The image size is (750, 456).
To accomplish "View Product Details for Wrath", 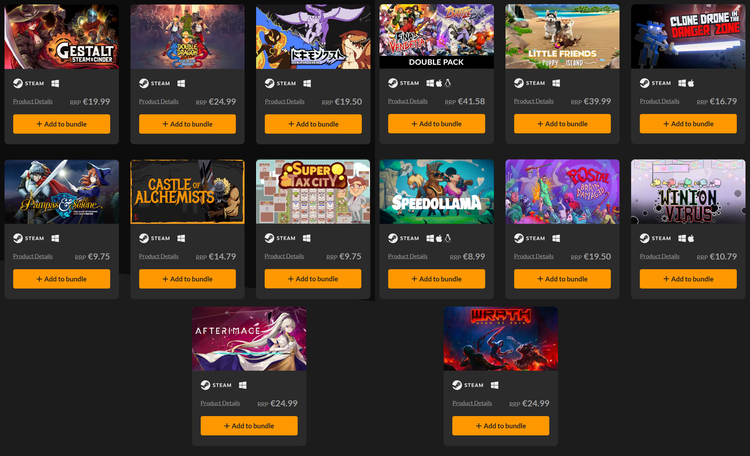I will click(472, 403).
